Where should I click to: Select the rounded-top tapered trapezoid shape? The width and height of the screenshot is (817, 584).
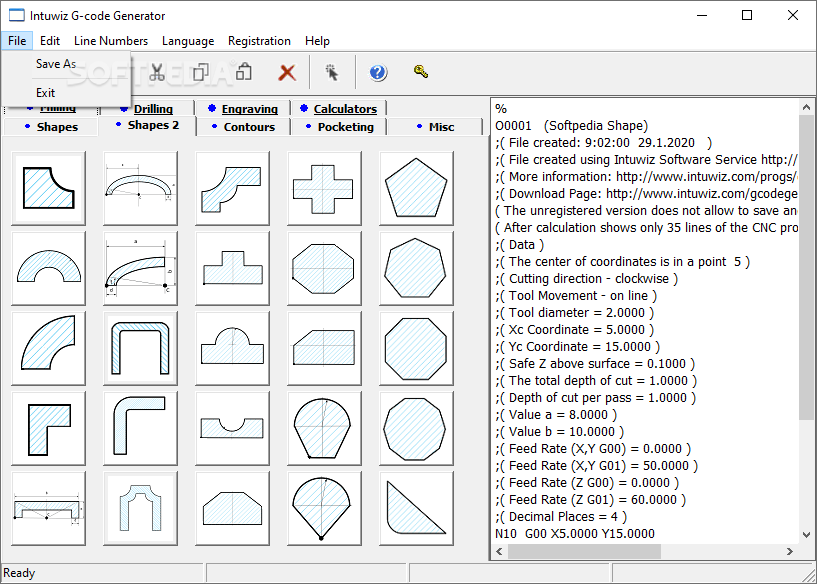coord(324,428)
